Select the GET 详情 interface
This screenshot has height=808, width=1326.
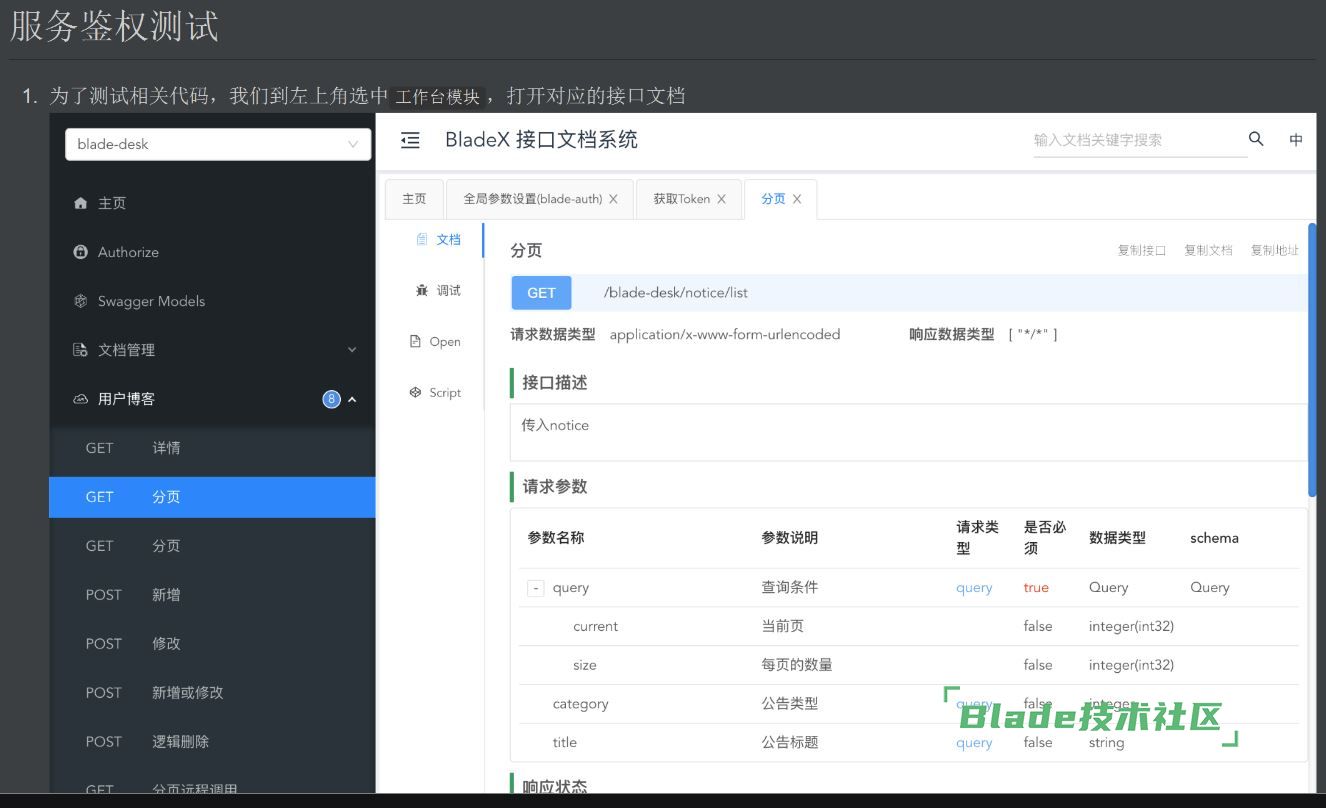212,448
